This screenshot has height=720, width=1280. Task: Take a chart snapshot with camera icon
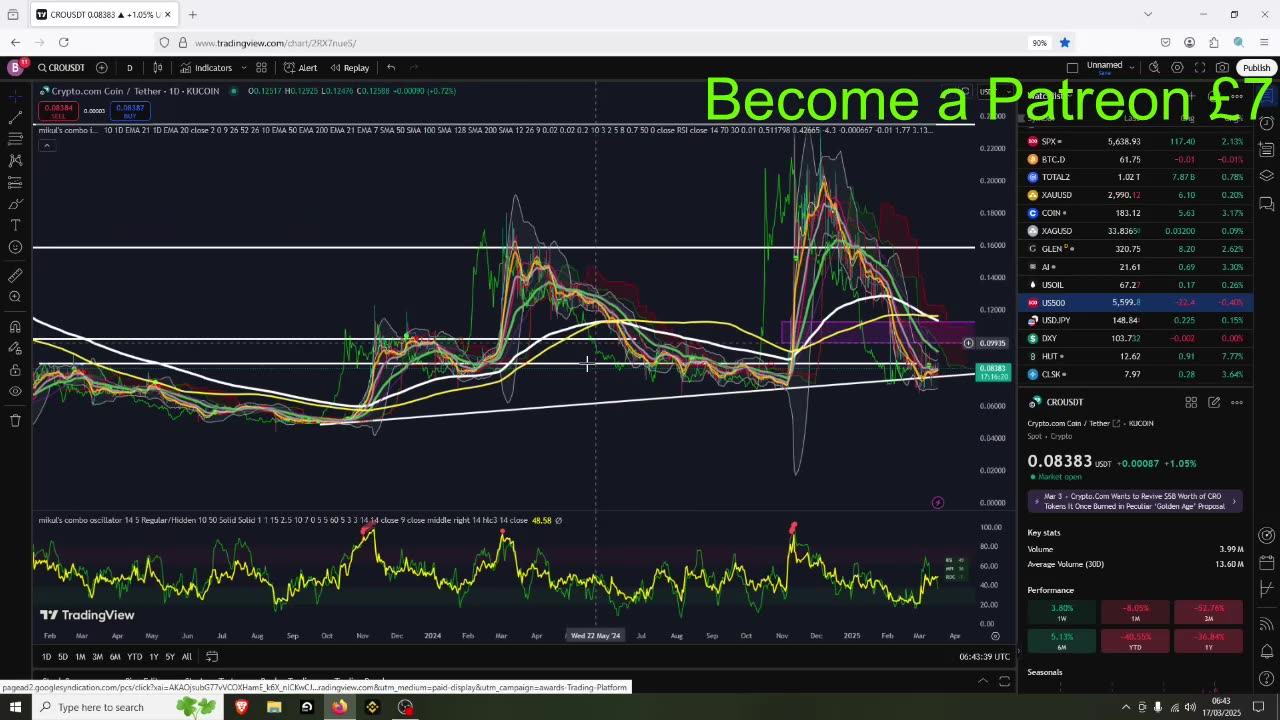(1222, 68)
